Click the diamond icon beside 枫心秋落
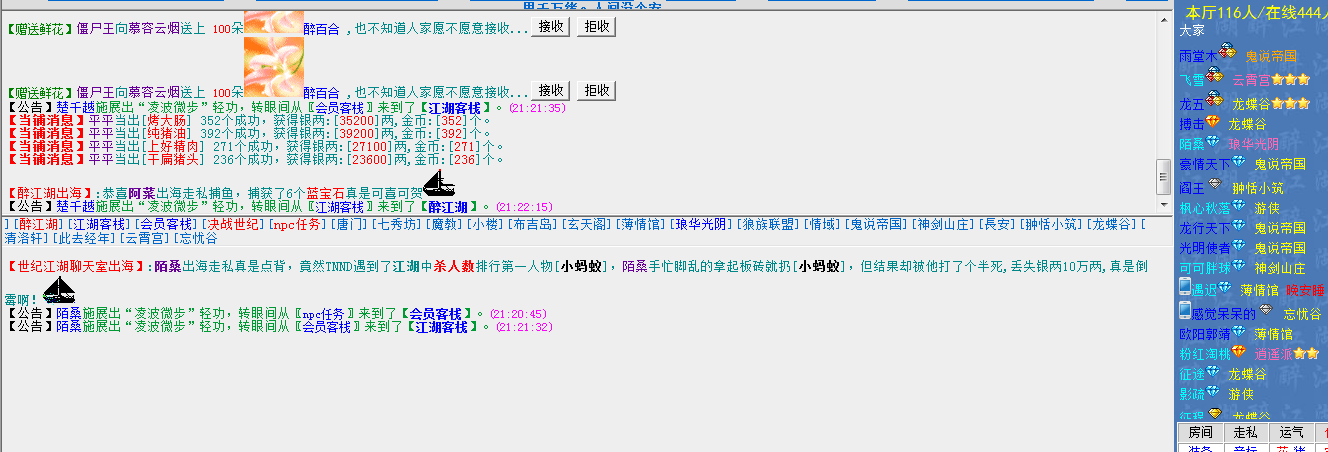 pos(1238,207)
